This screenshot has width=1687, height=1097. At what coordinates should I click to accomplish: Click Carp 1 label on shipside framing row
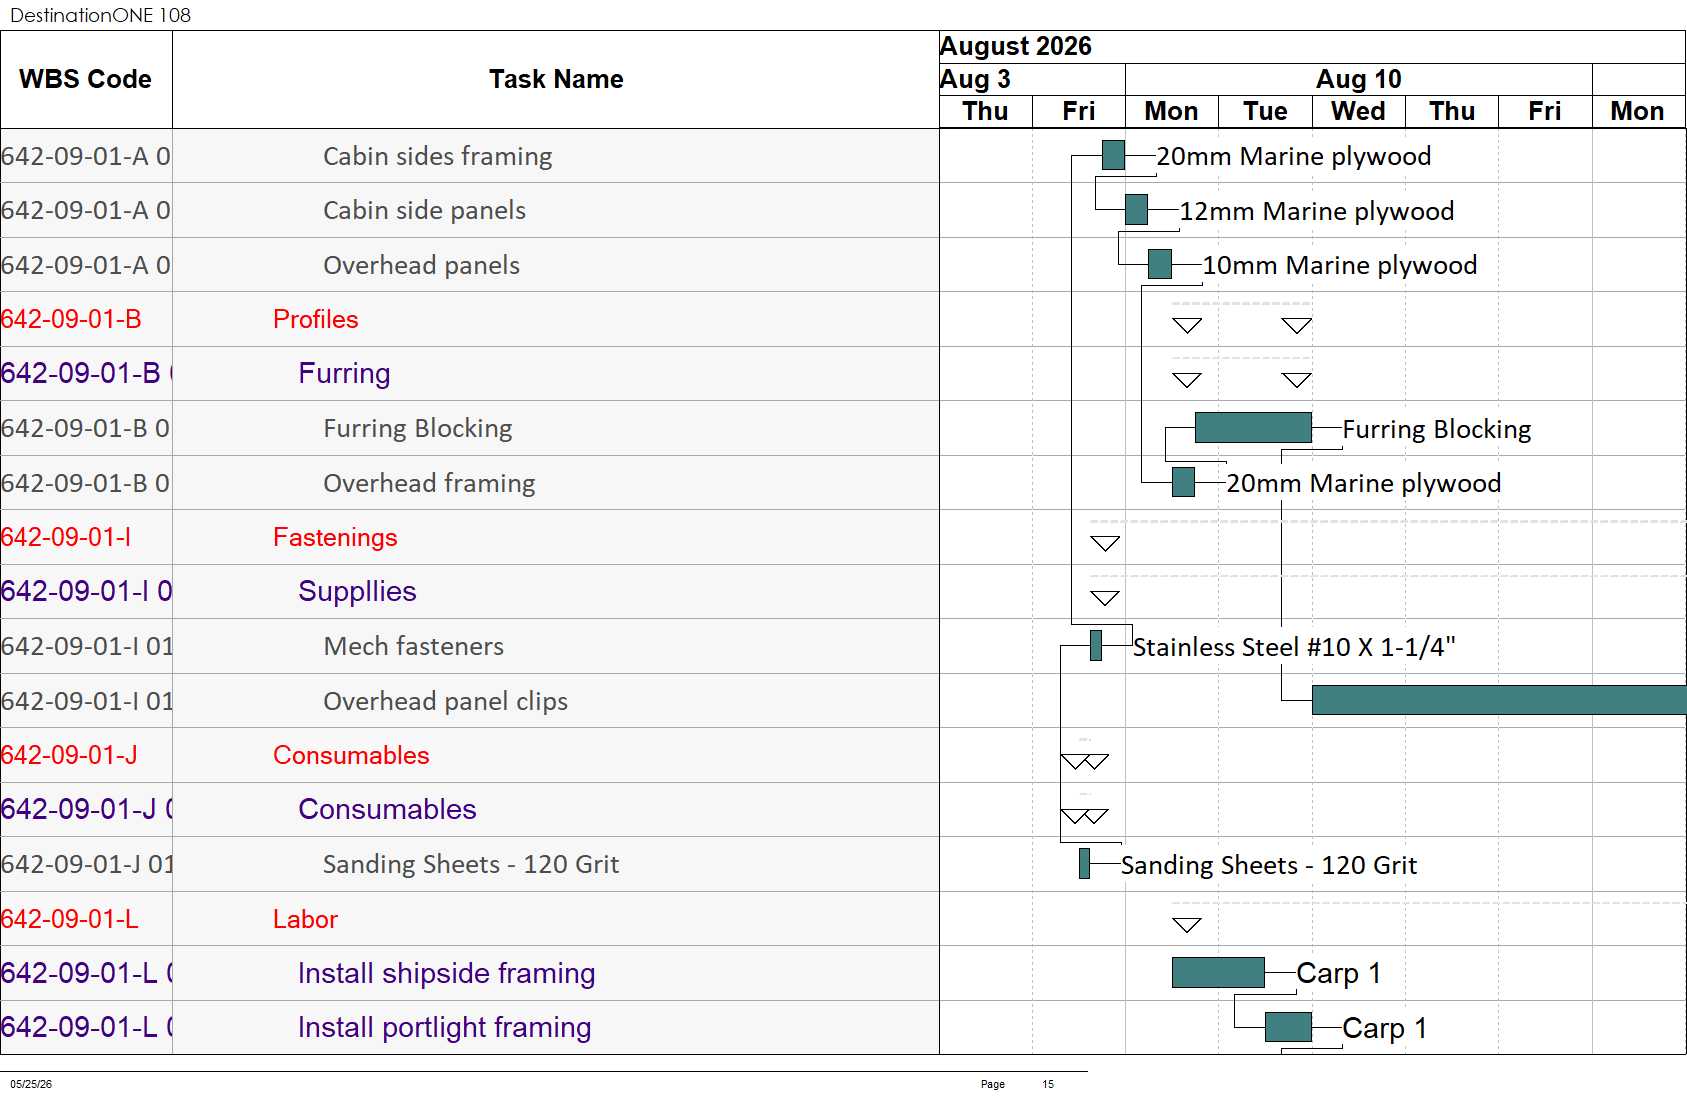pos(1339,973)
